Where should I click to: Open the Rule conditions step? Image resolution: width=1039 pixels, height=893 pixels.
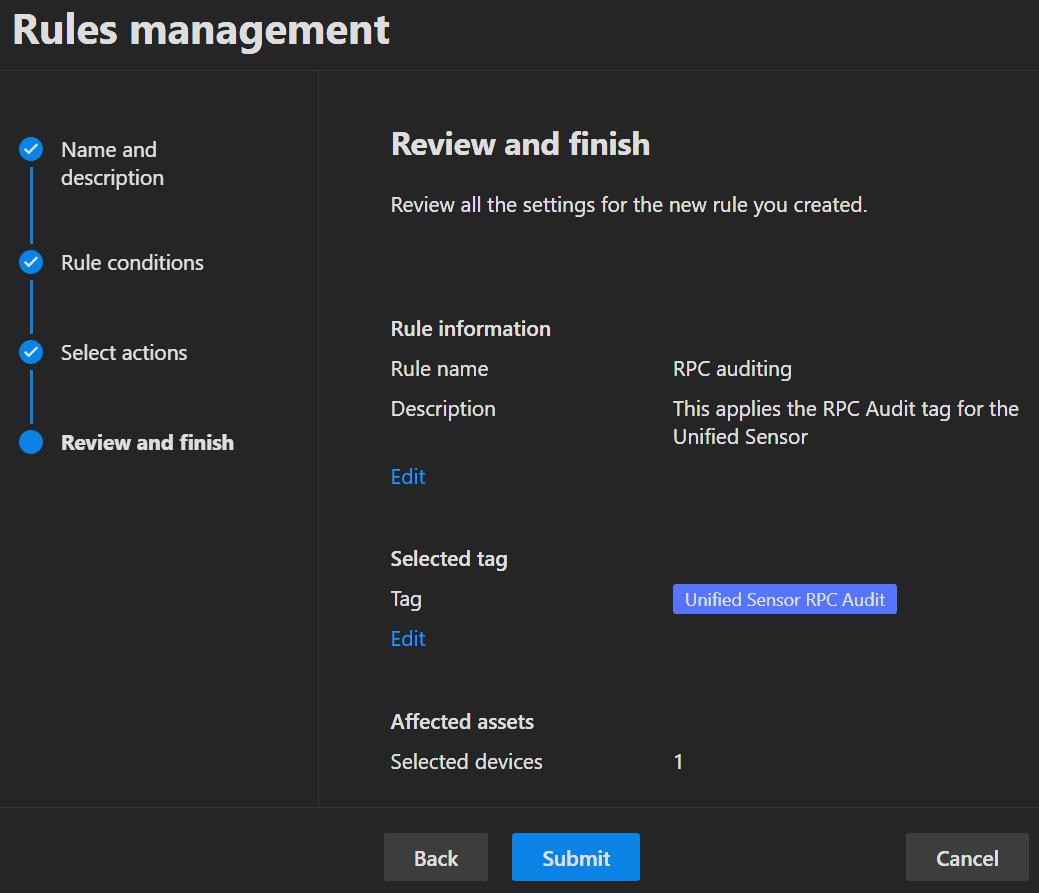(132, 263)
